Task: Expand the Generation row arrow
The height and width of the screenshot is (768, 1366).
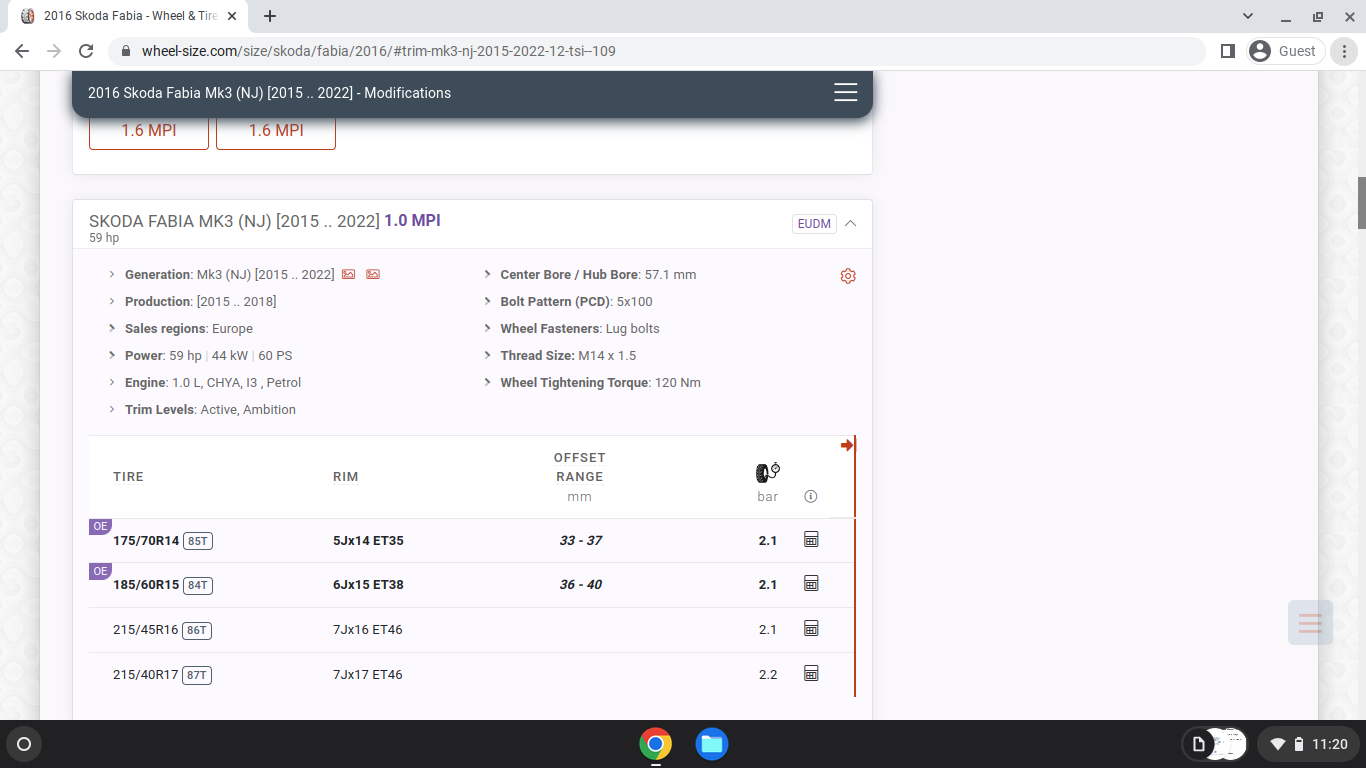Action: tap(113, 274)
